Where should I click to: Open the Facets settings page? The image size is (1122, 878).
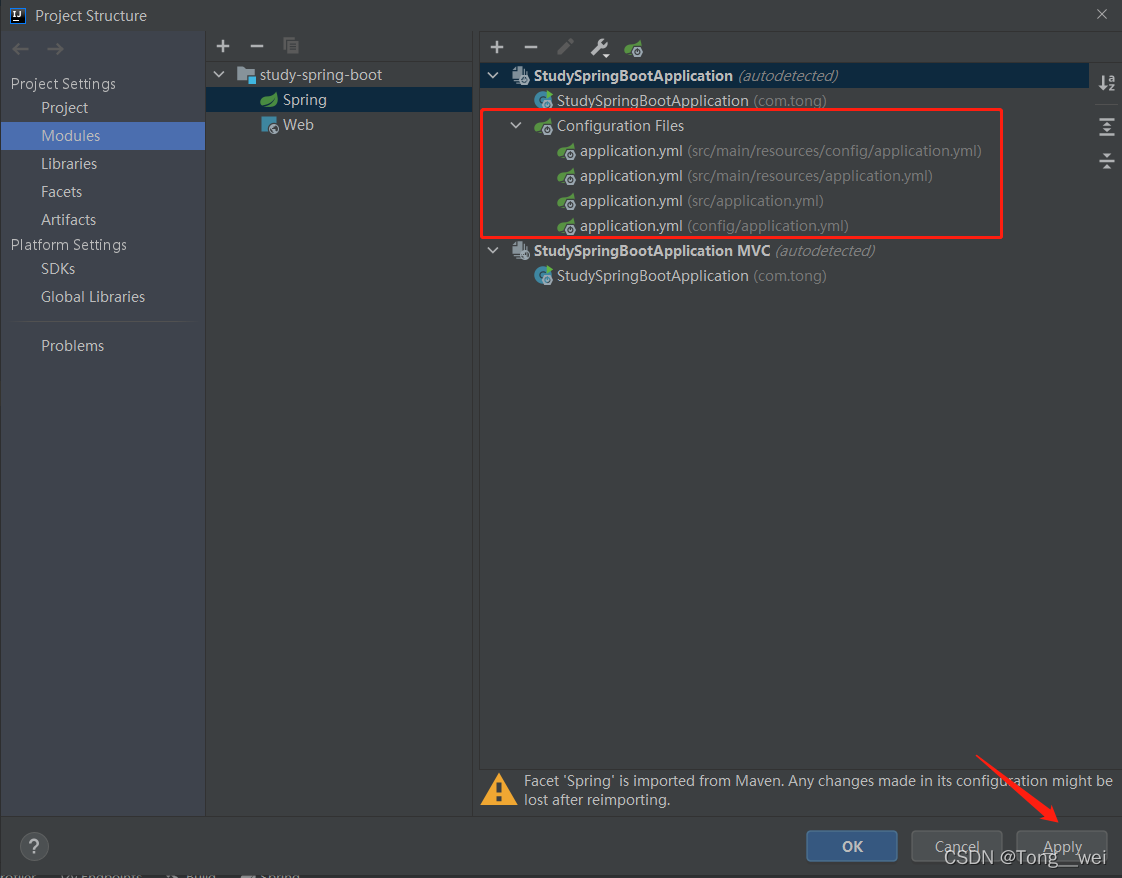coord(62,191)
